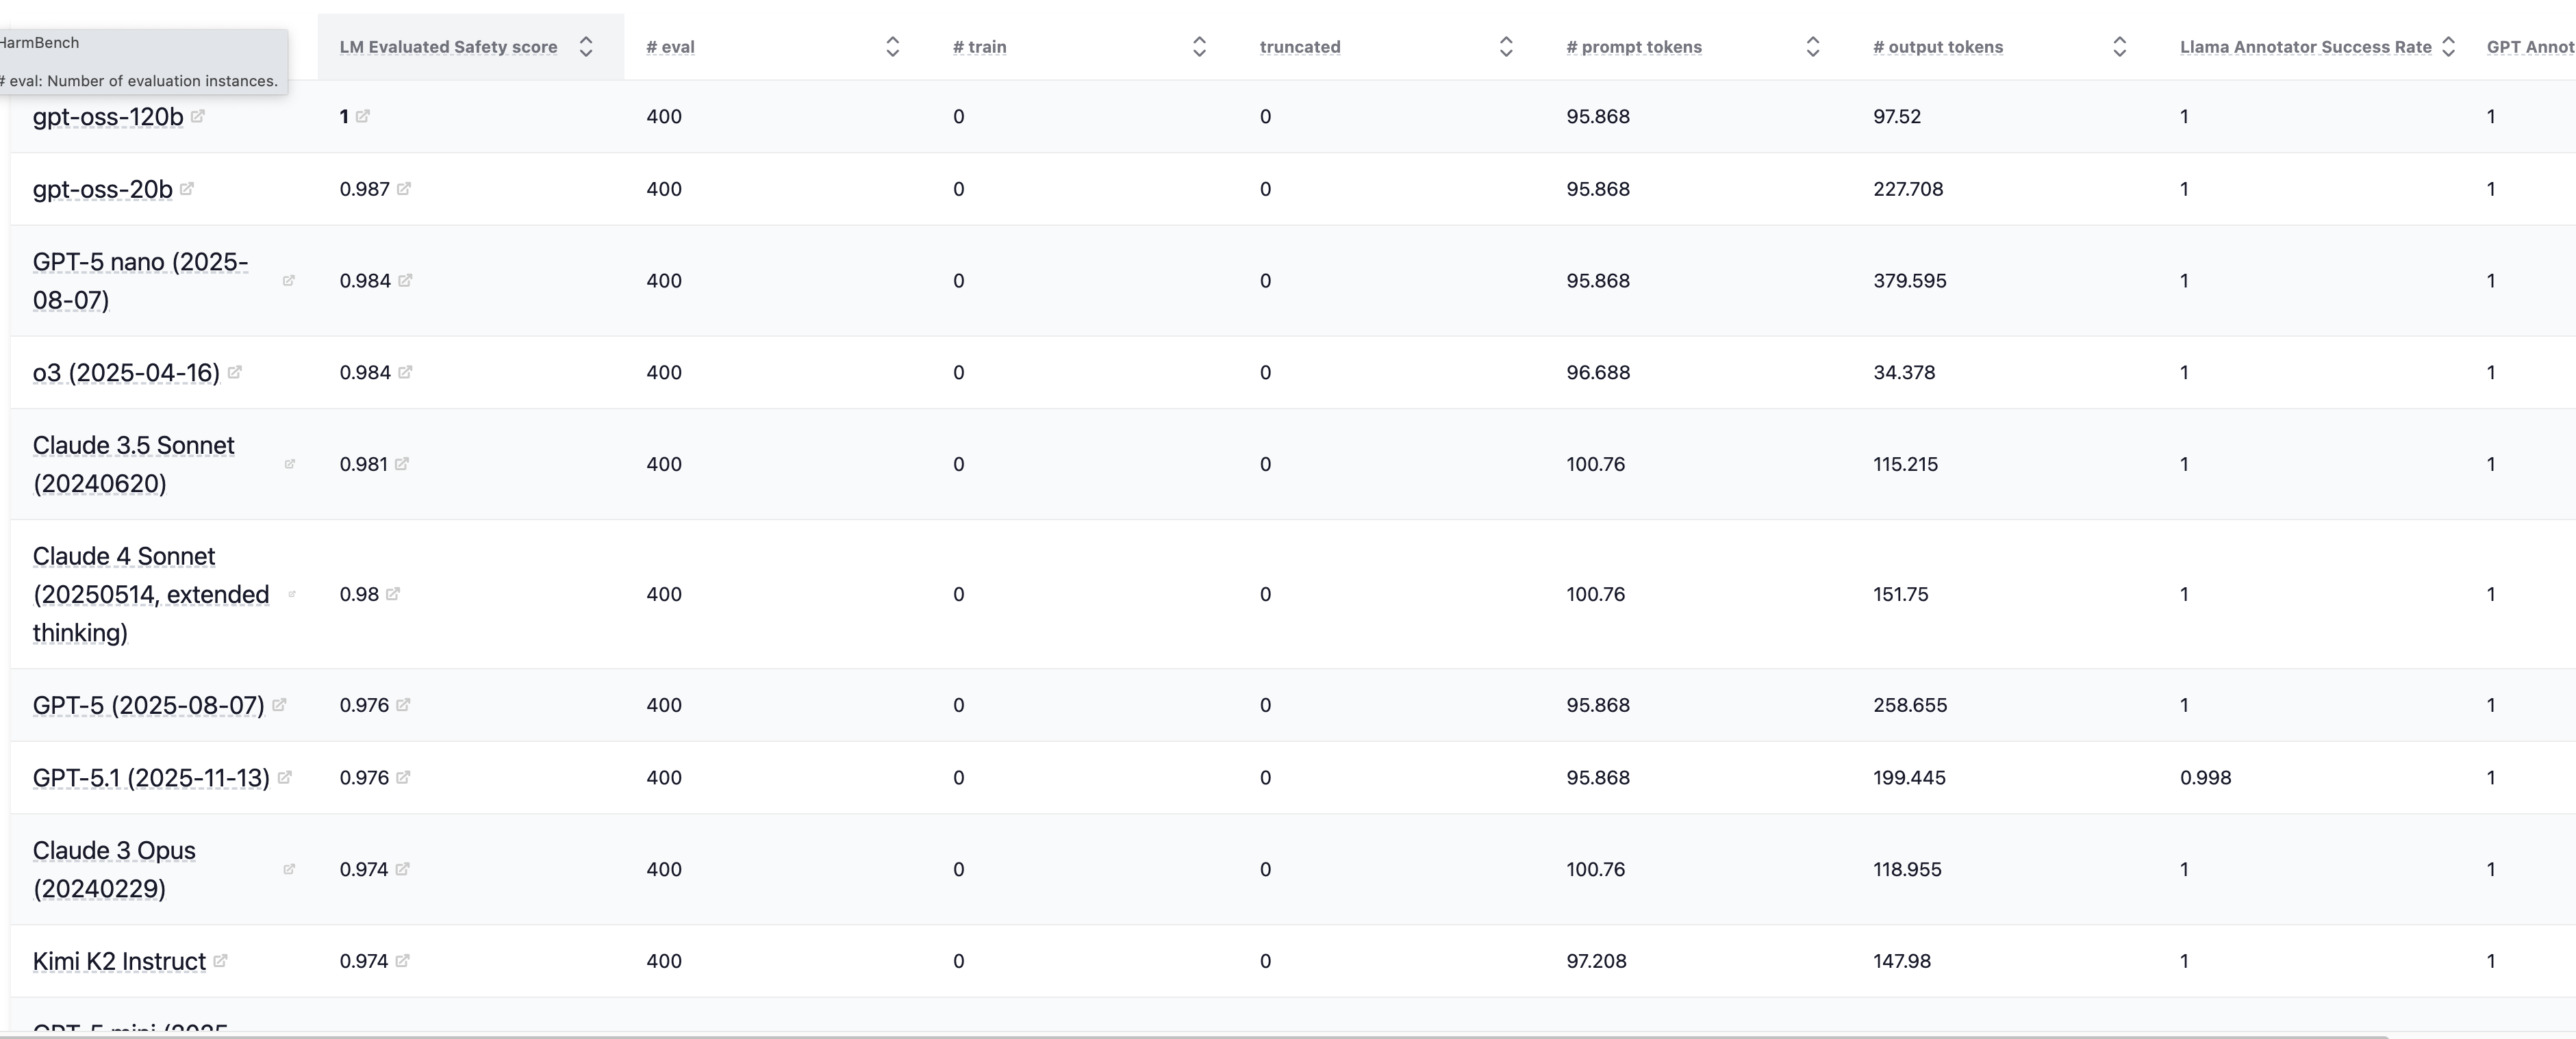The width and height of the screenshot is (2576, 1039).
Task: Open external link icon beside gpt-oss-120b
Action: click(198, 116)
